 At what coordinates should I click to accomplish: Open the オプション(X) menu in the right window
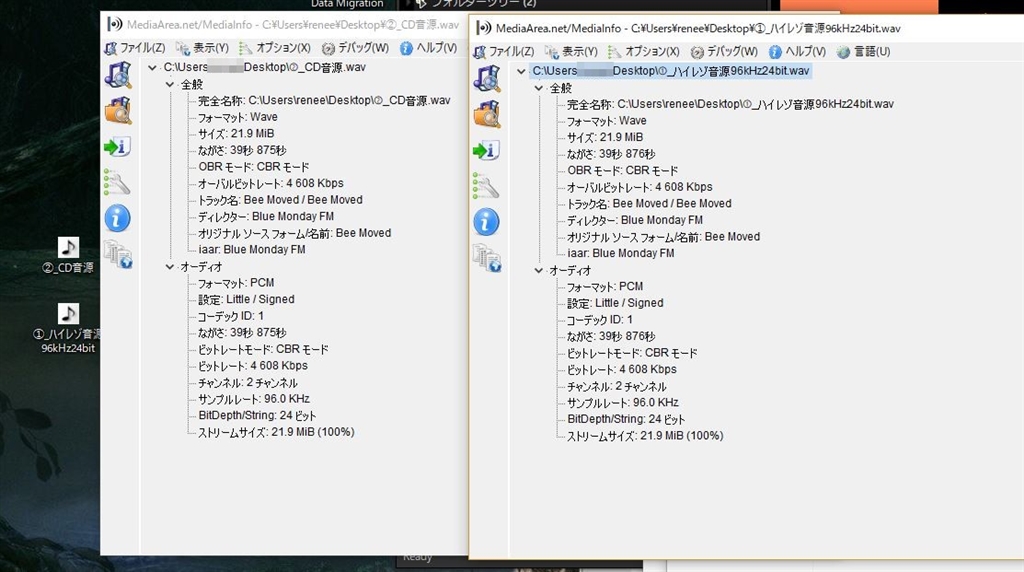pyautogui.click(x=644, y=52)
